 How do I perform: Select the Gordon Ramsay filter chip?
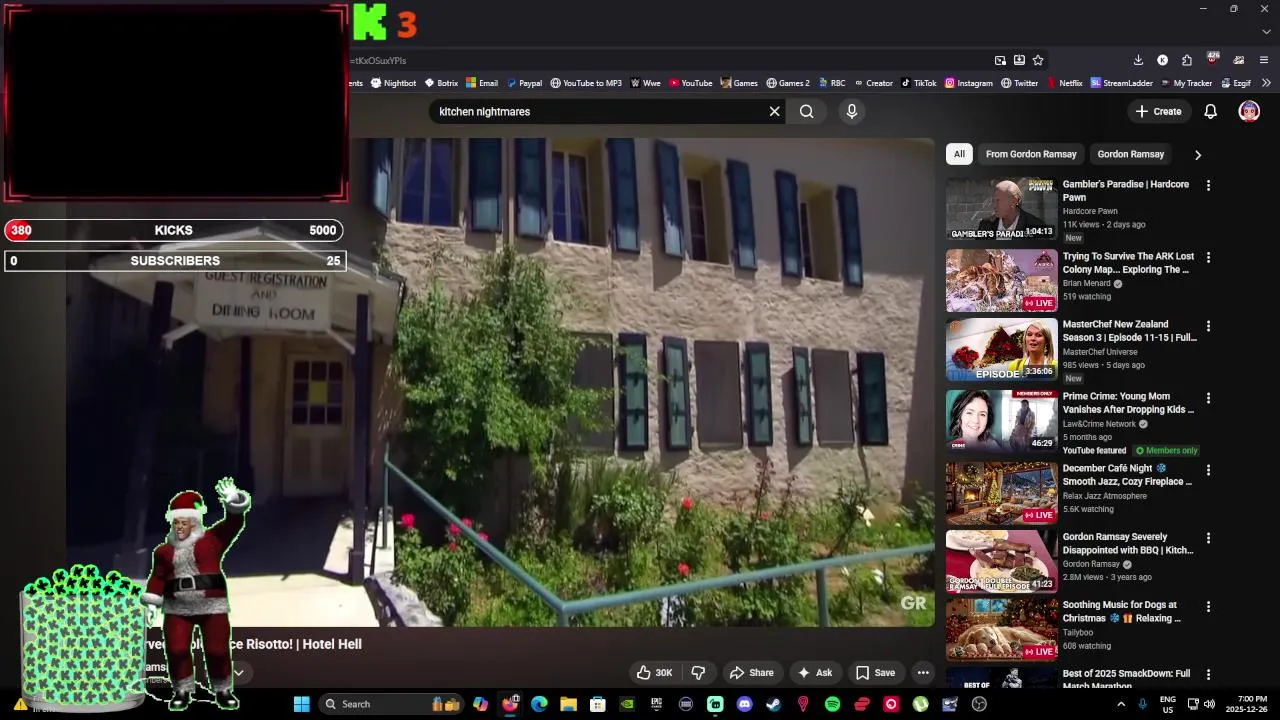[x=1131, y=154]
